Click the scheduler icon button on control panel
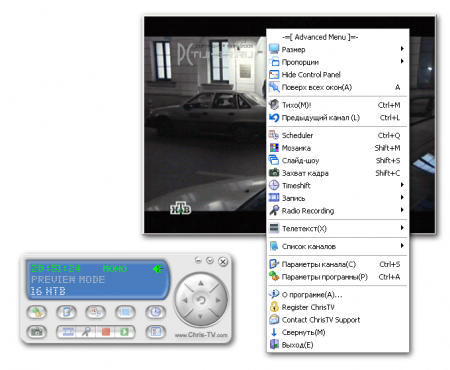Viewport: 450px width, 370px height. coord(95,312)
